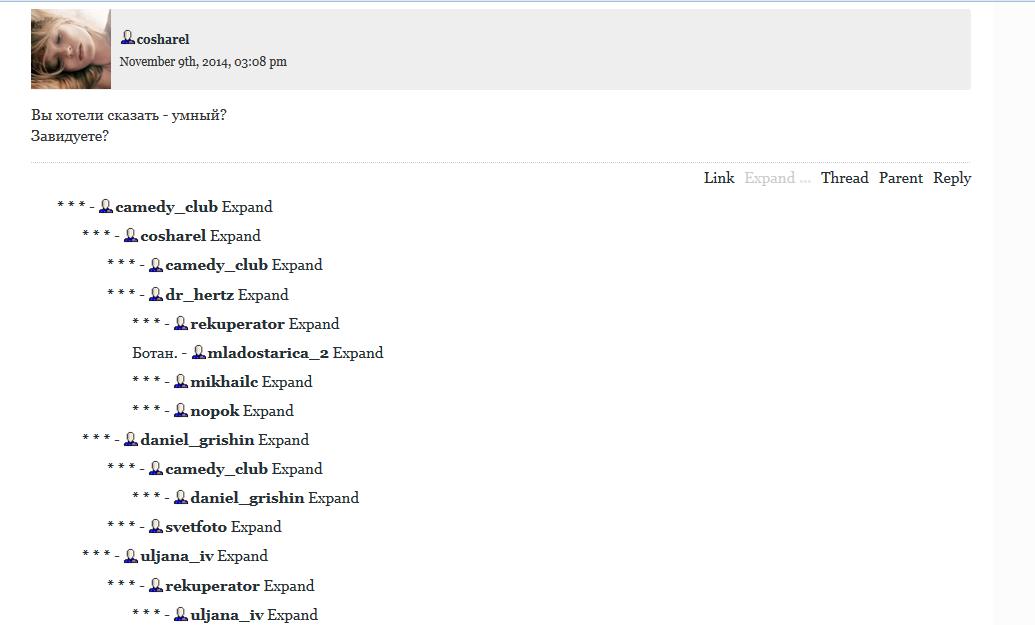
Task: Expand the dr_hertz comment
Action: (263, 294)
